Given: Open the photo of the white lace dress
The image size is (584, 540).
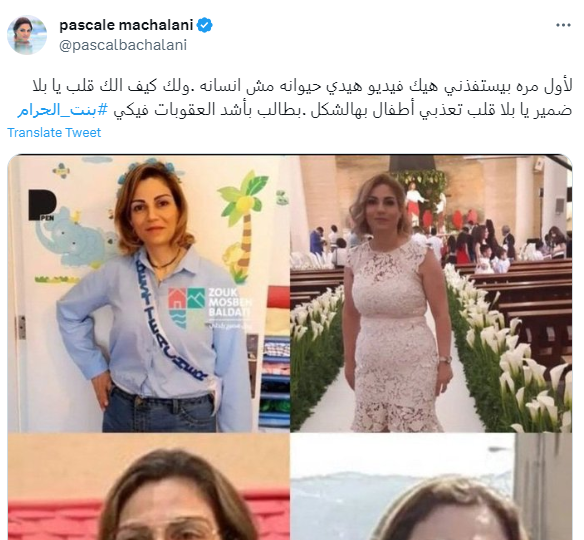Looking at the screenshot, I should pyautogui.click(x=431, y=293).
